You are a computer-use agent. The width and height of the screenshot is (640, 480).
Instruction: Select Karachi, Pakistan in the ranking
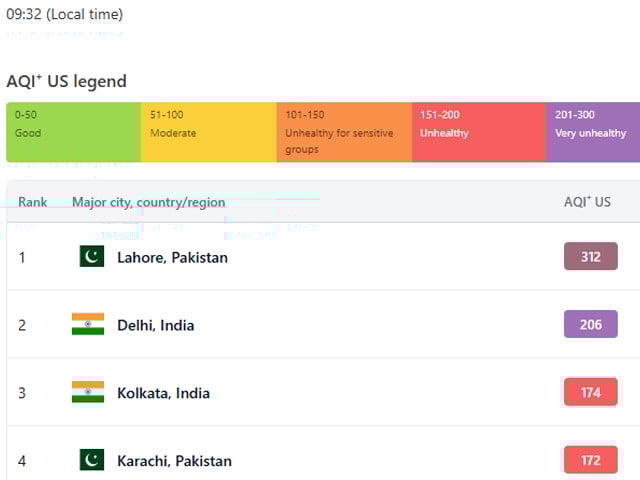[174, 461]
